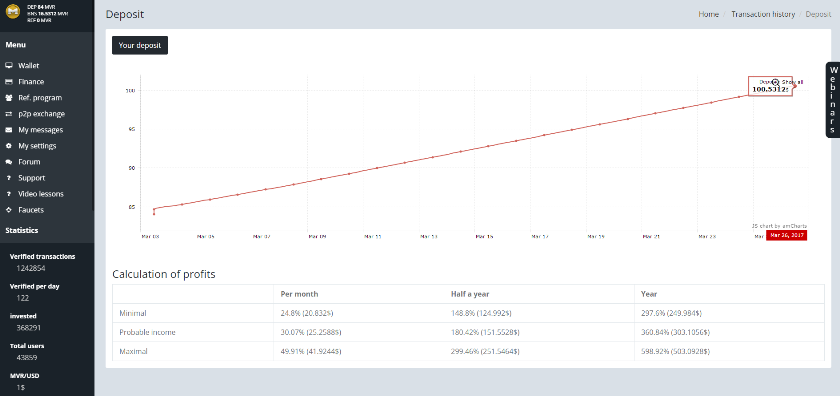Click the My messages envelope icon
The image size is (840, 396).
tap(9, 130)
